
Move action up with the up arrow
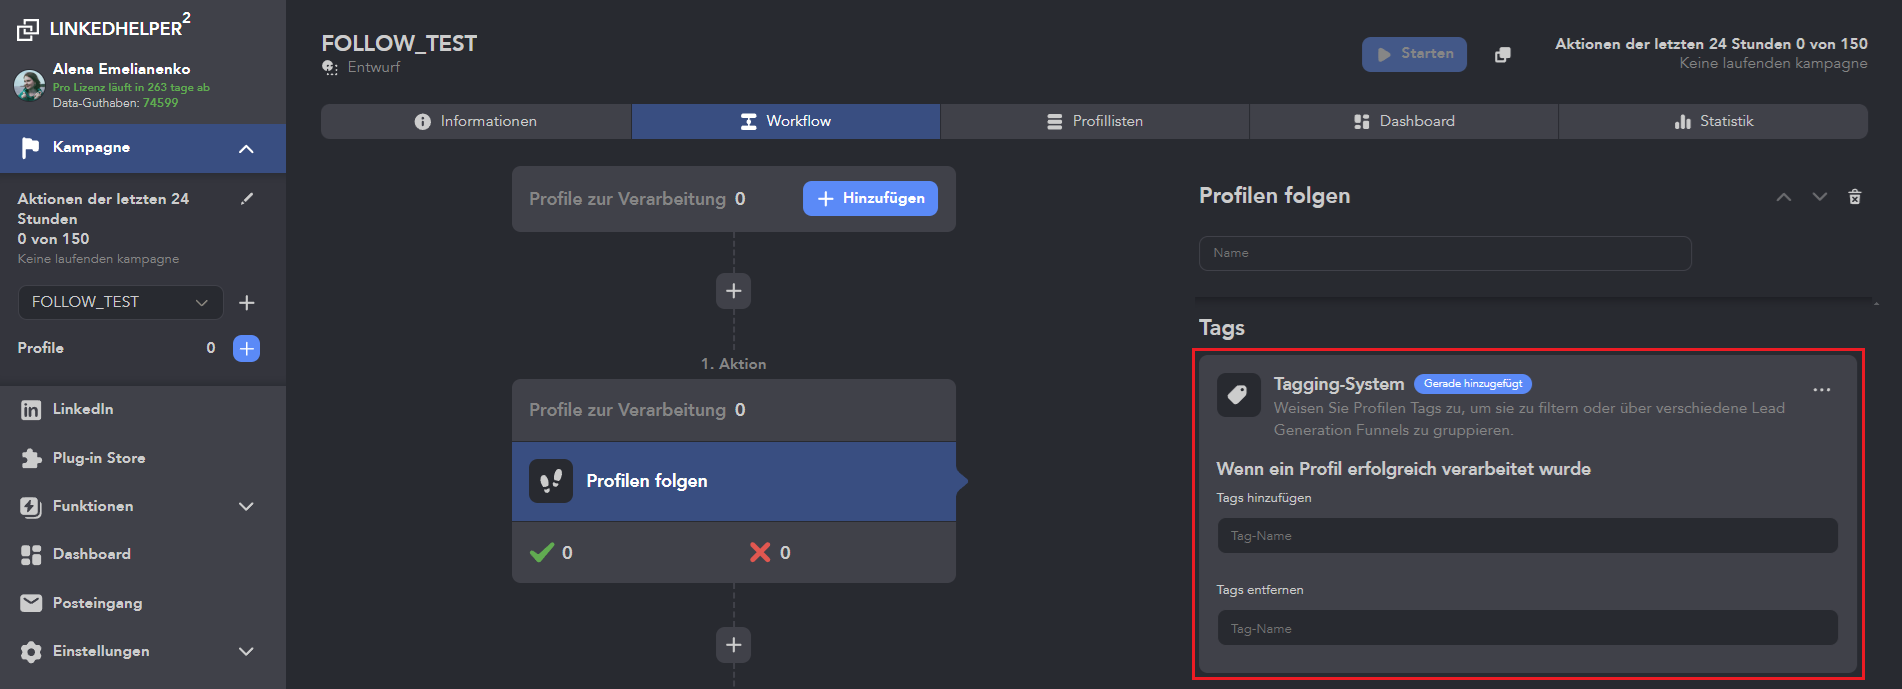(x=1783, y=197)
